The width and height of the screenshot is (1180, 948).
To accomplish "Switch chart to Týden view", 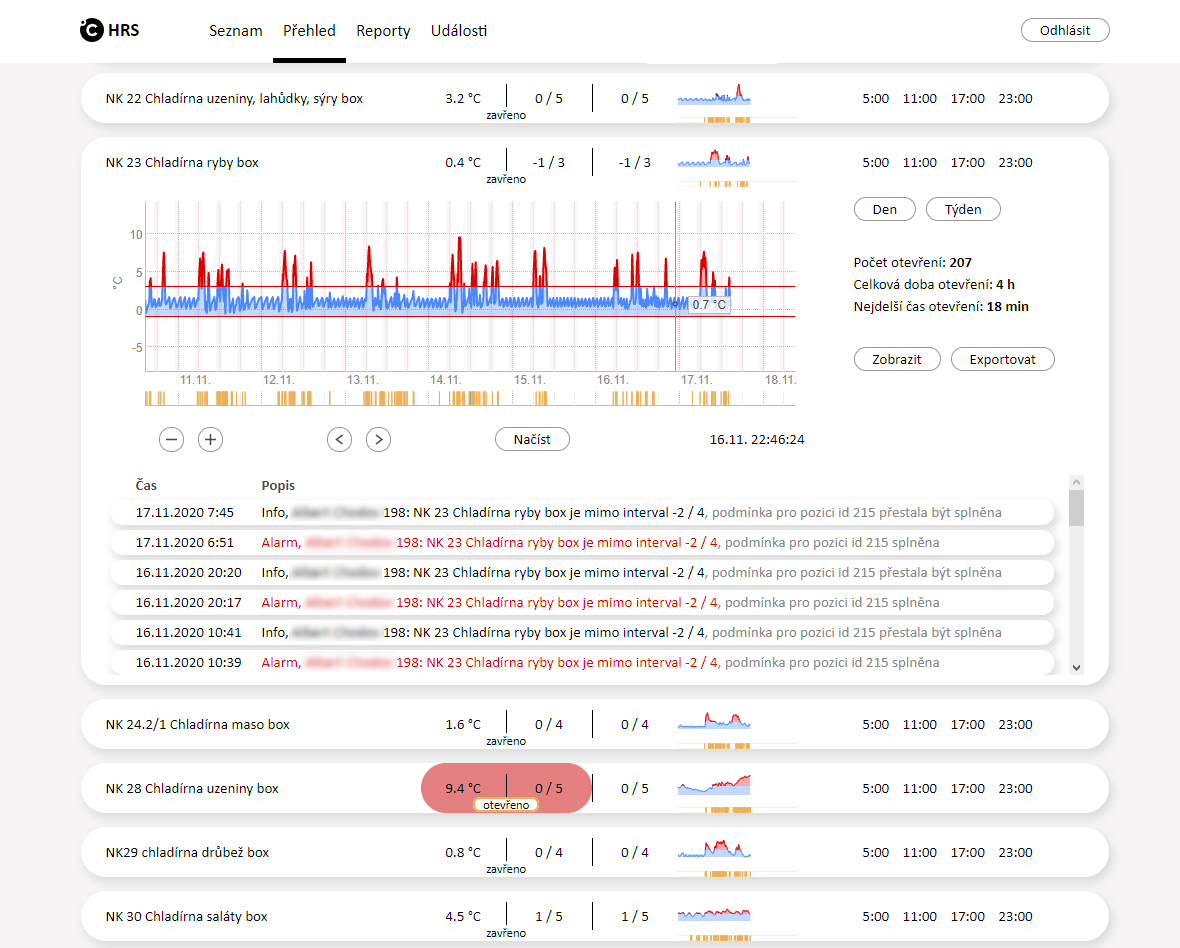I will point(963,209).
